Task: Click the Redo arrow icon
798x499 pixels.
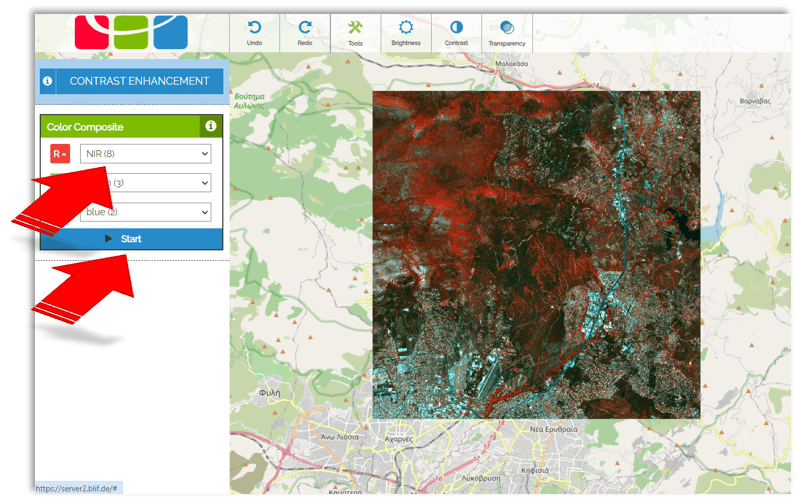Action: pyautogui.click(x=305, y=28)
